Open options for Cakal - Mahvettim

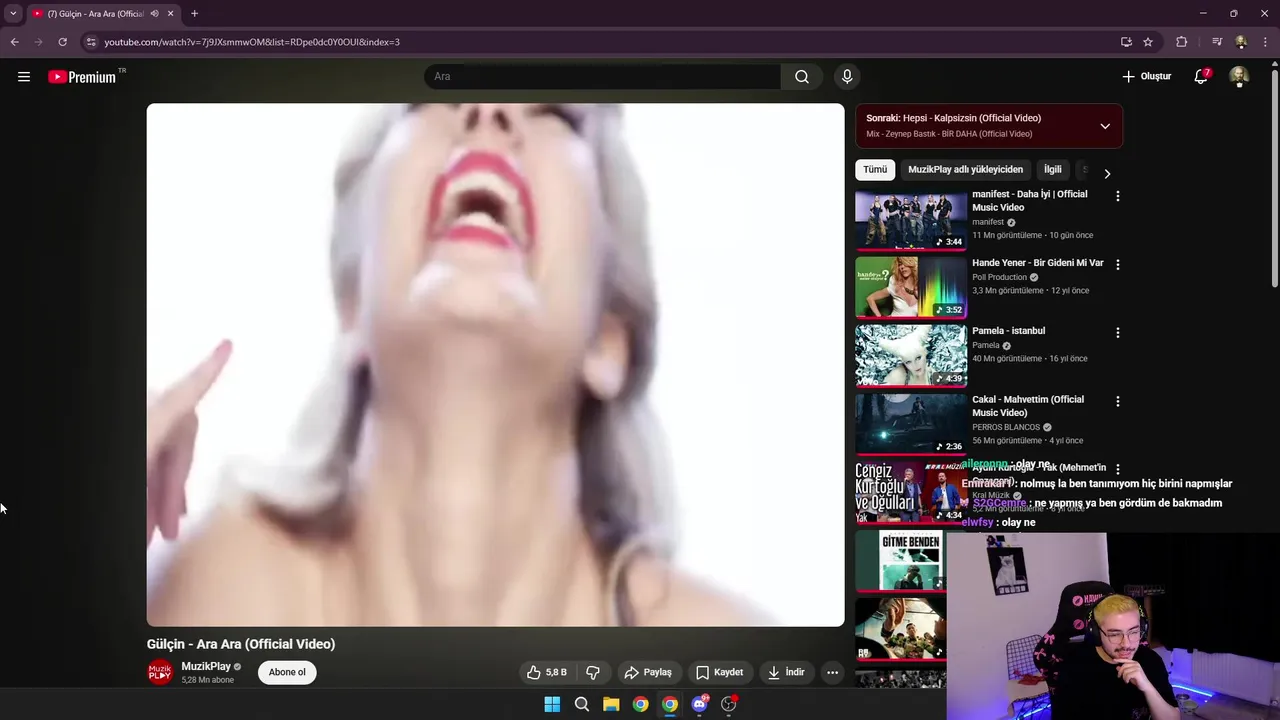pyautogui.click(x=1118, y=401)
